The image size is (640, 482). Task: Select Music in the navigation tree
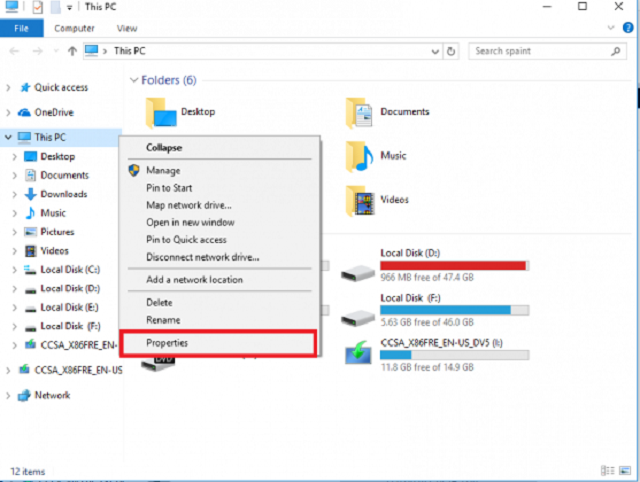(53, 213)
